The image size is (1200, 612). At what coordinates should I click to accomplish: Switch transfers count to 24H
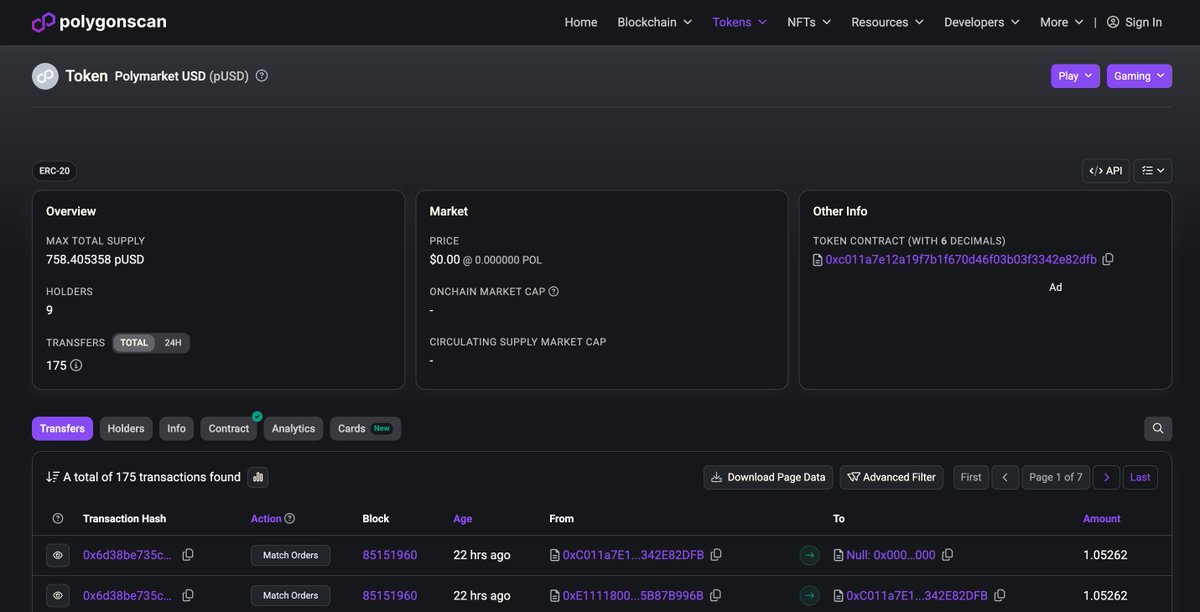coord(173,343)
